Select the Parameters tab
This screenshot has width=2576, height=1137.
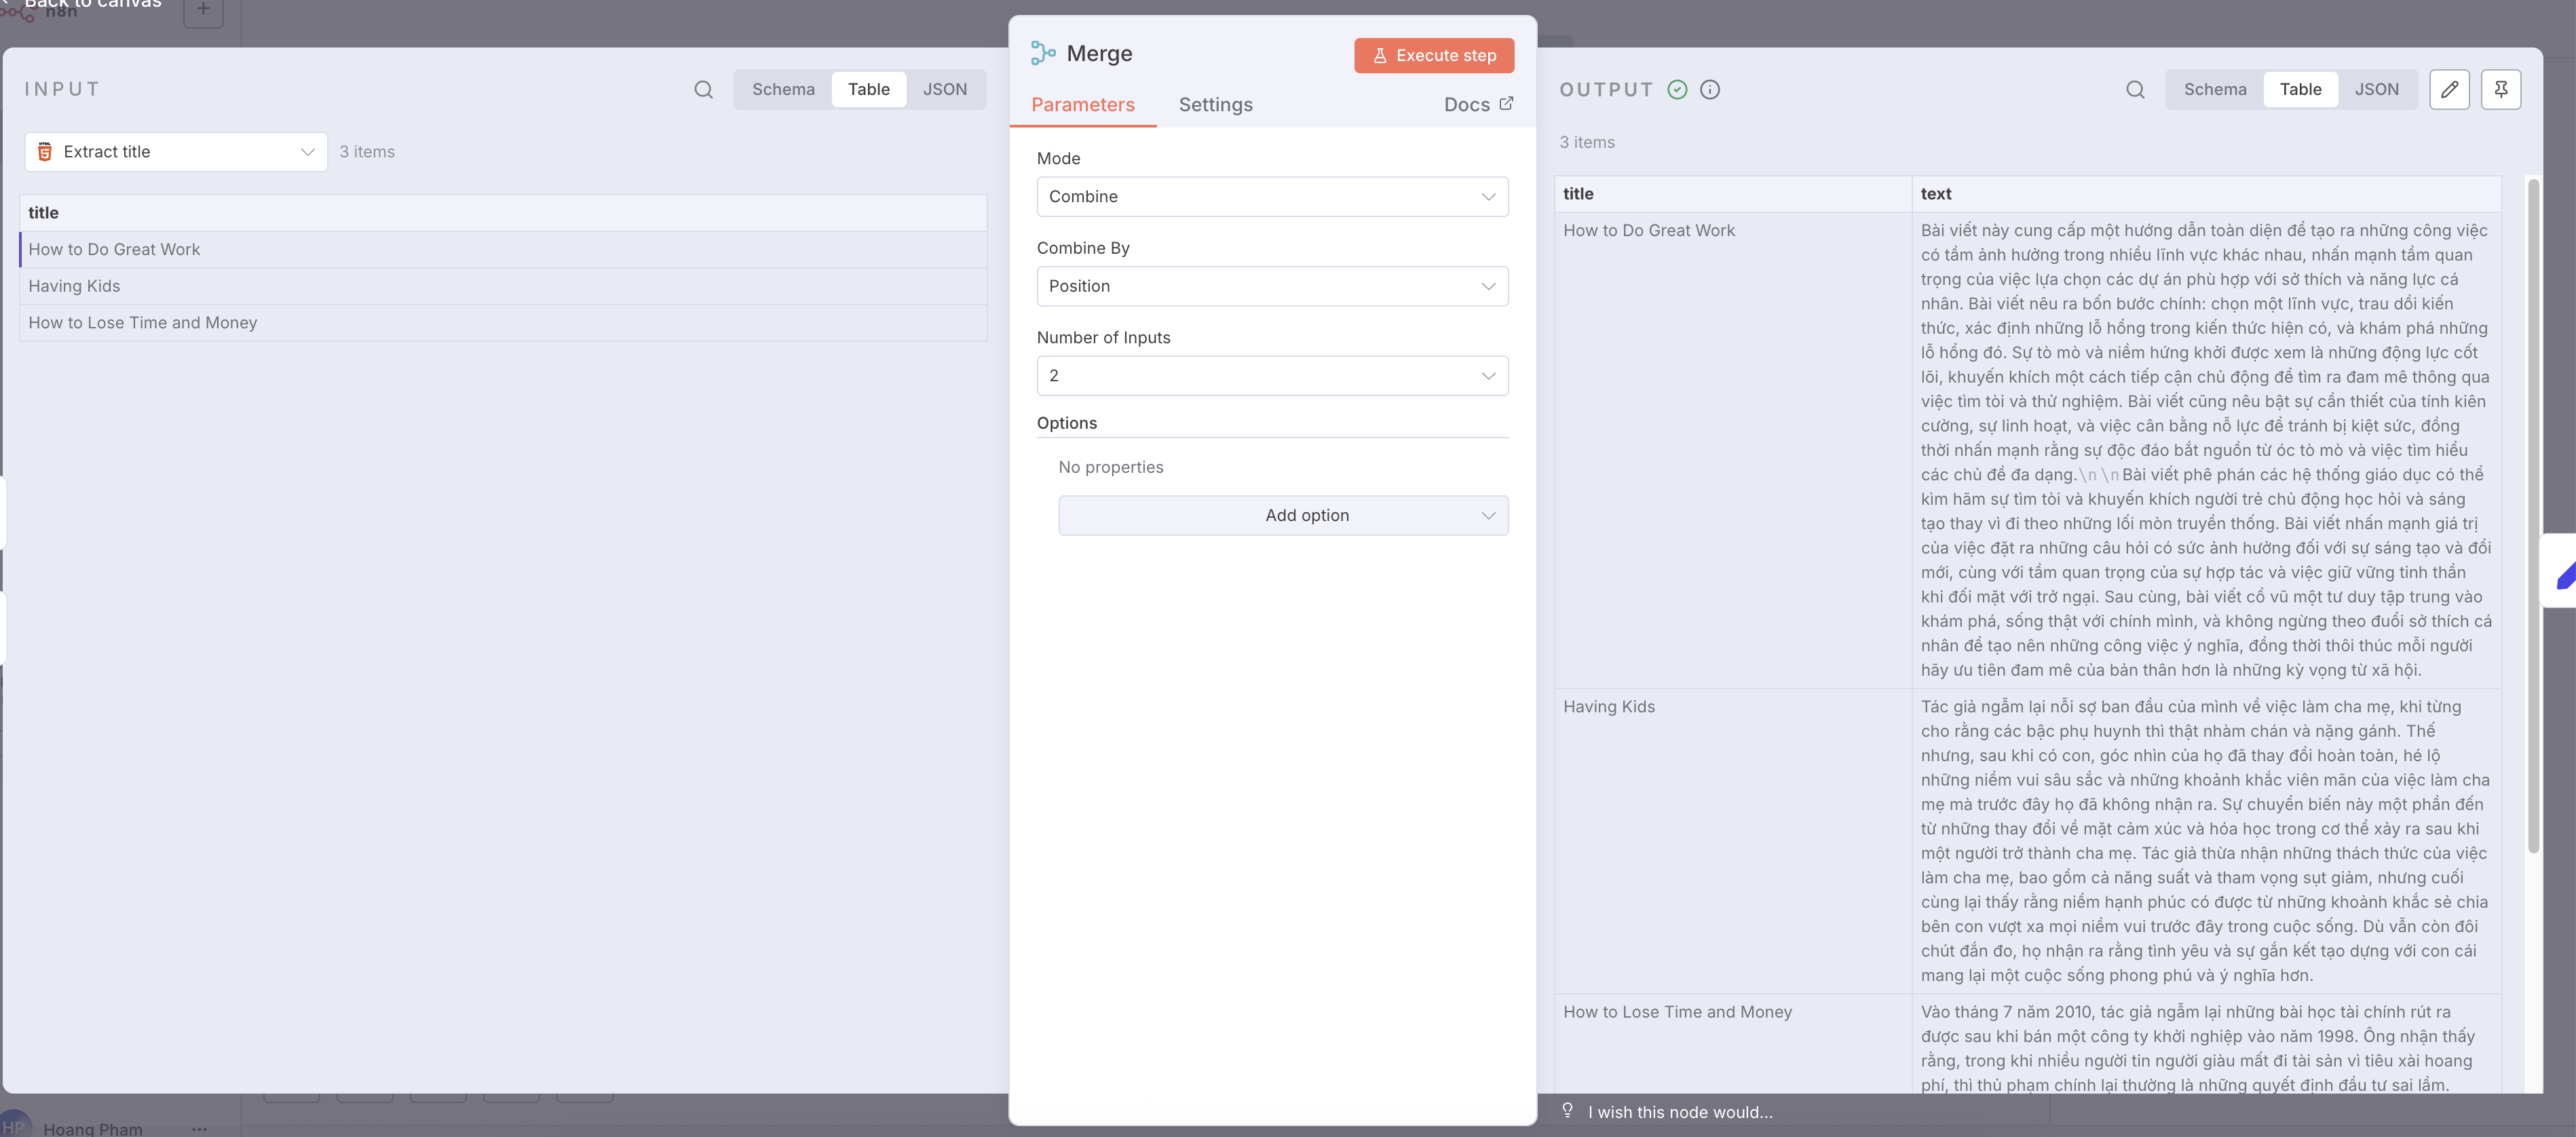[x=1082, y=105]
